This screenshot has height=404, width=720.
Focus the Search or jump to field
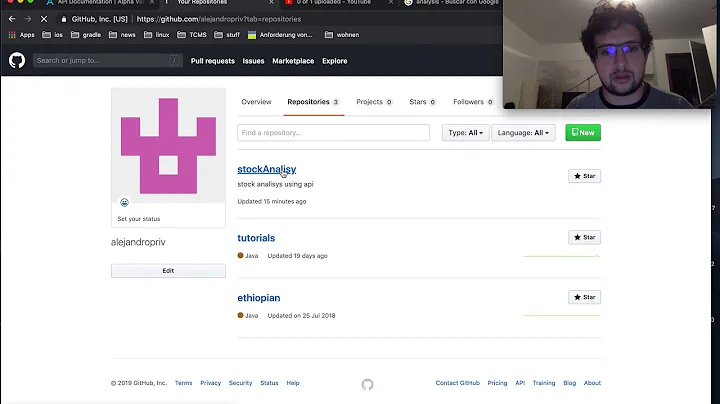[x=108, y=61]
